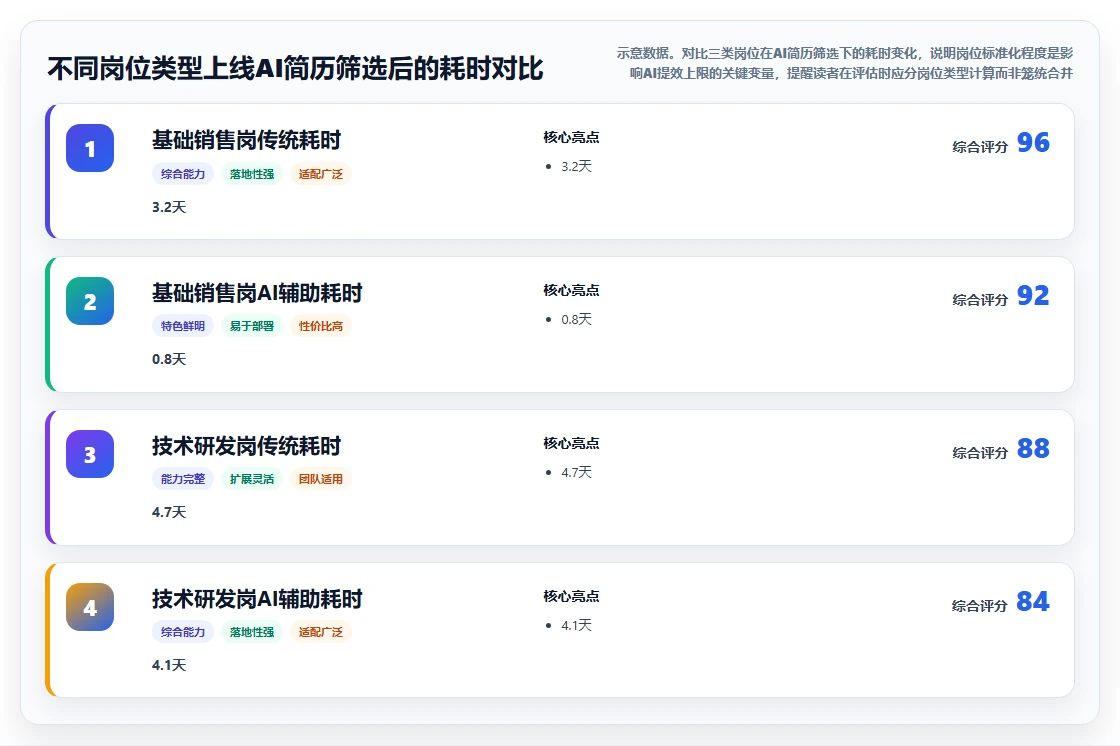Image resolution: width=1120 pixels, height=746 pixels.
Task: Click the number 4 rank badge
Action: (90, 607)
